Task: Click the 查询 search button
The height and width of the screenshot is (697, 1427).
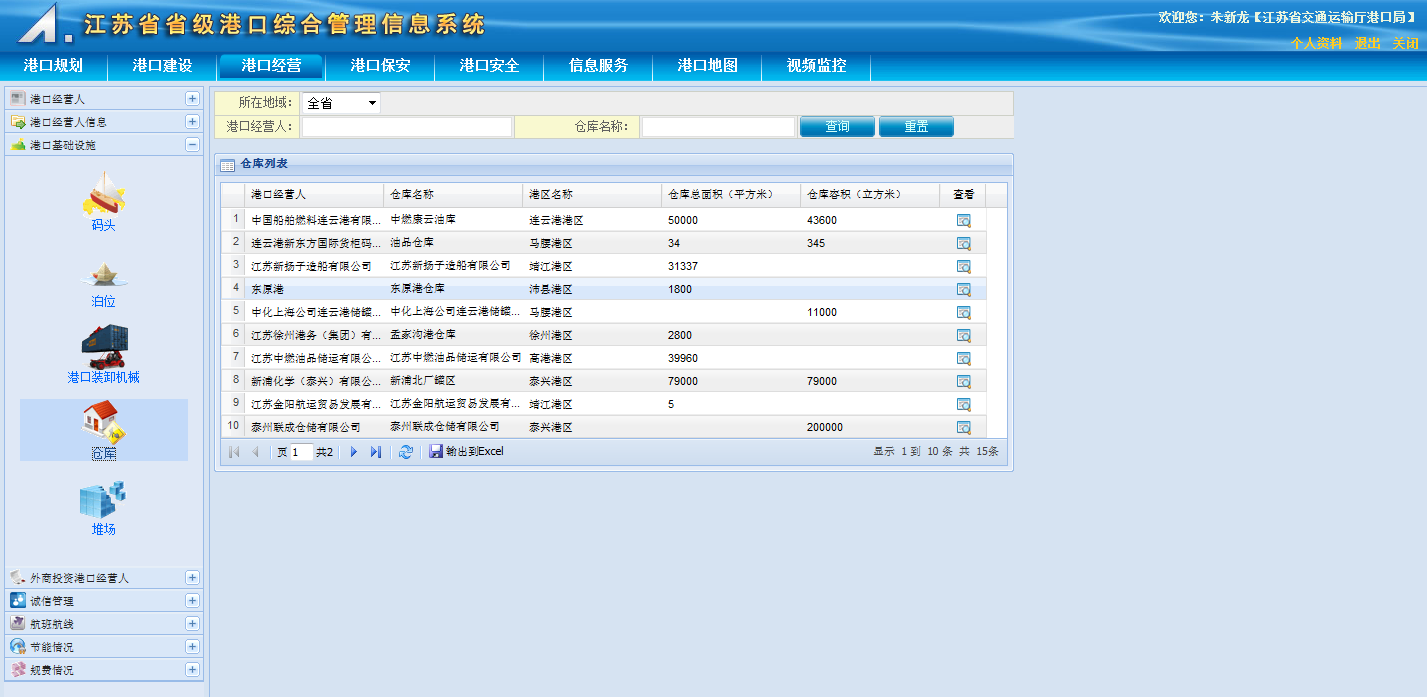Action: click(x=837, y=127)
